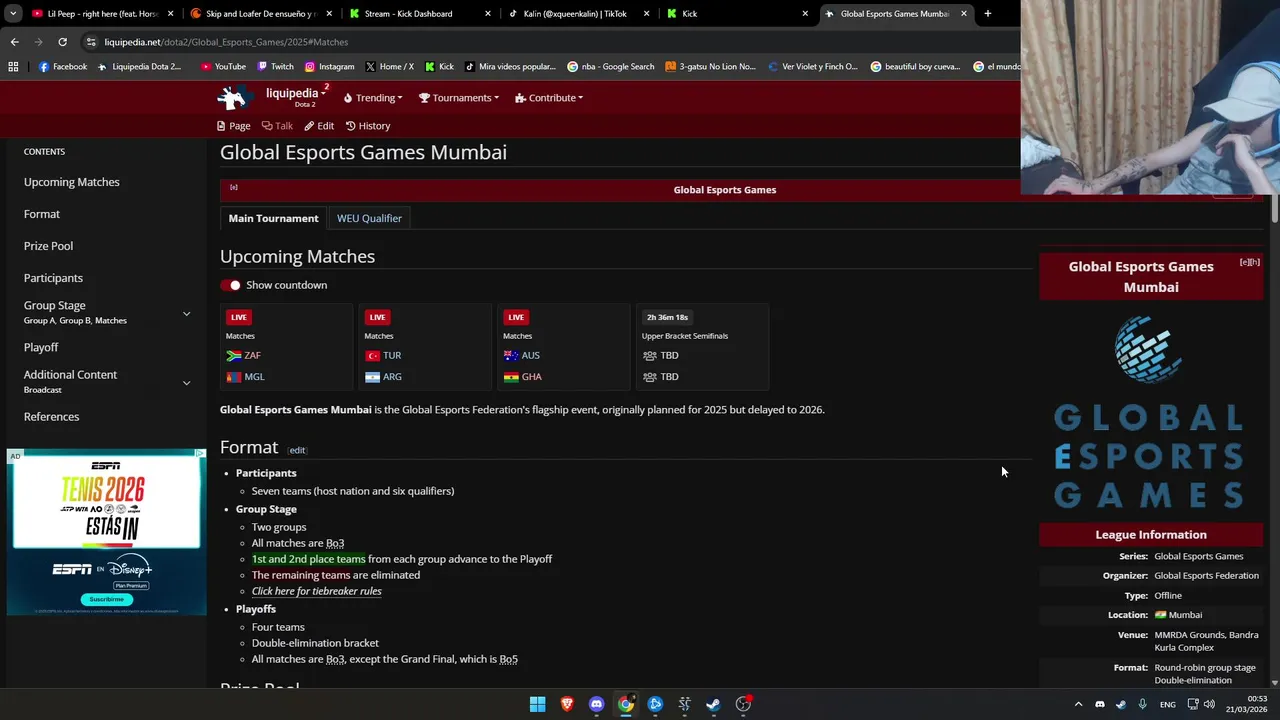Screen dimensions: 1280x720
Task: Open a new browser tab
Action: coord(987,14)
